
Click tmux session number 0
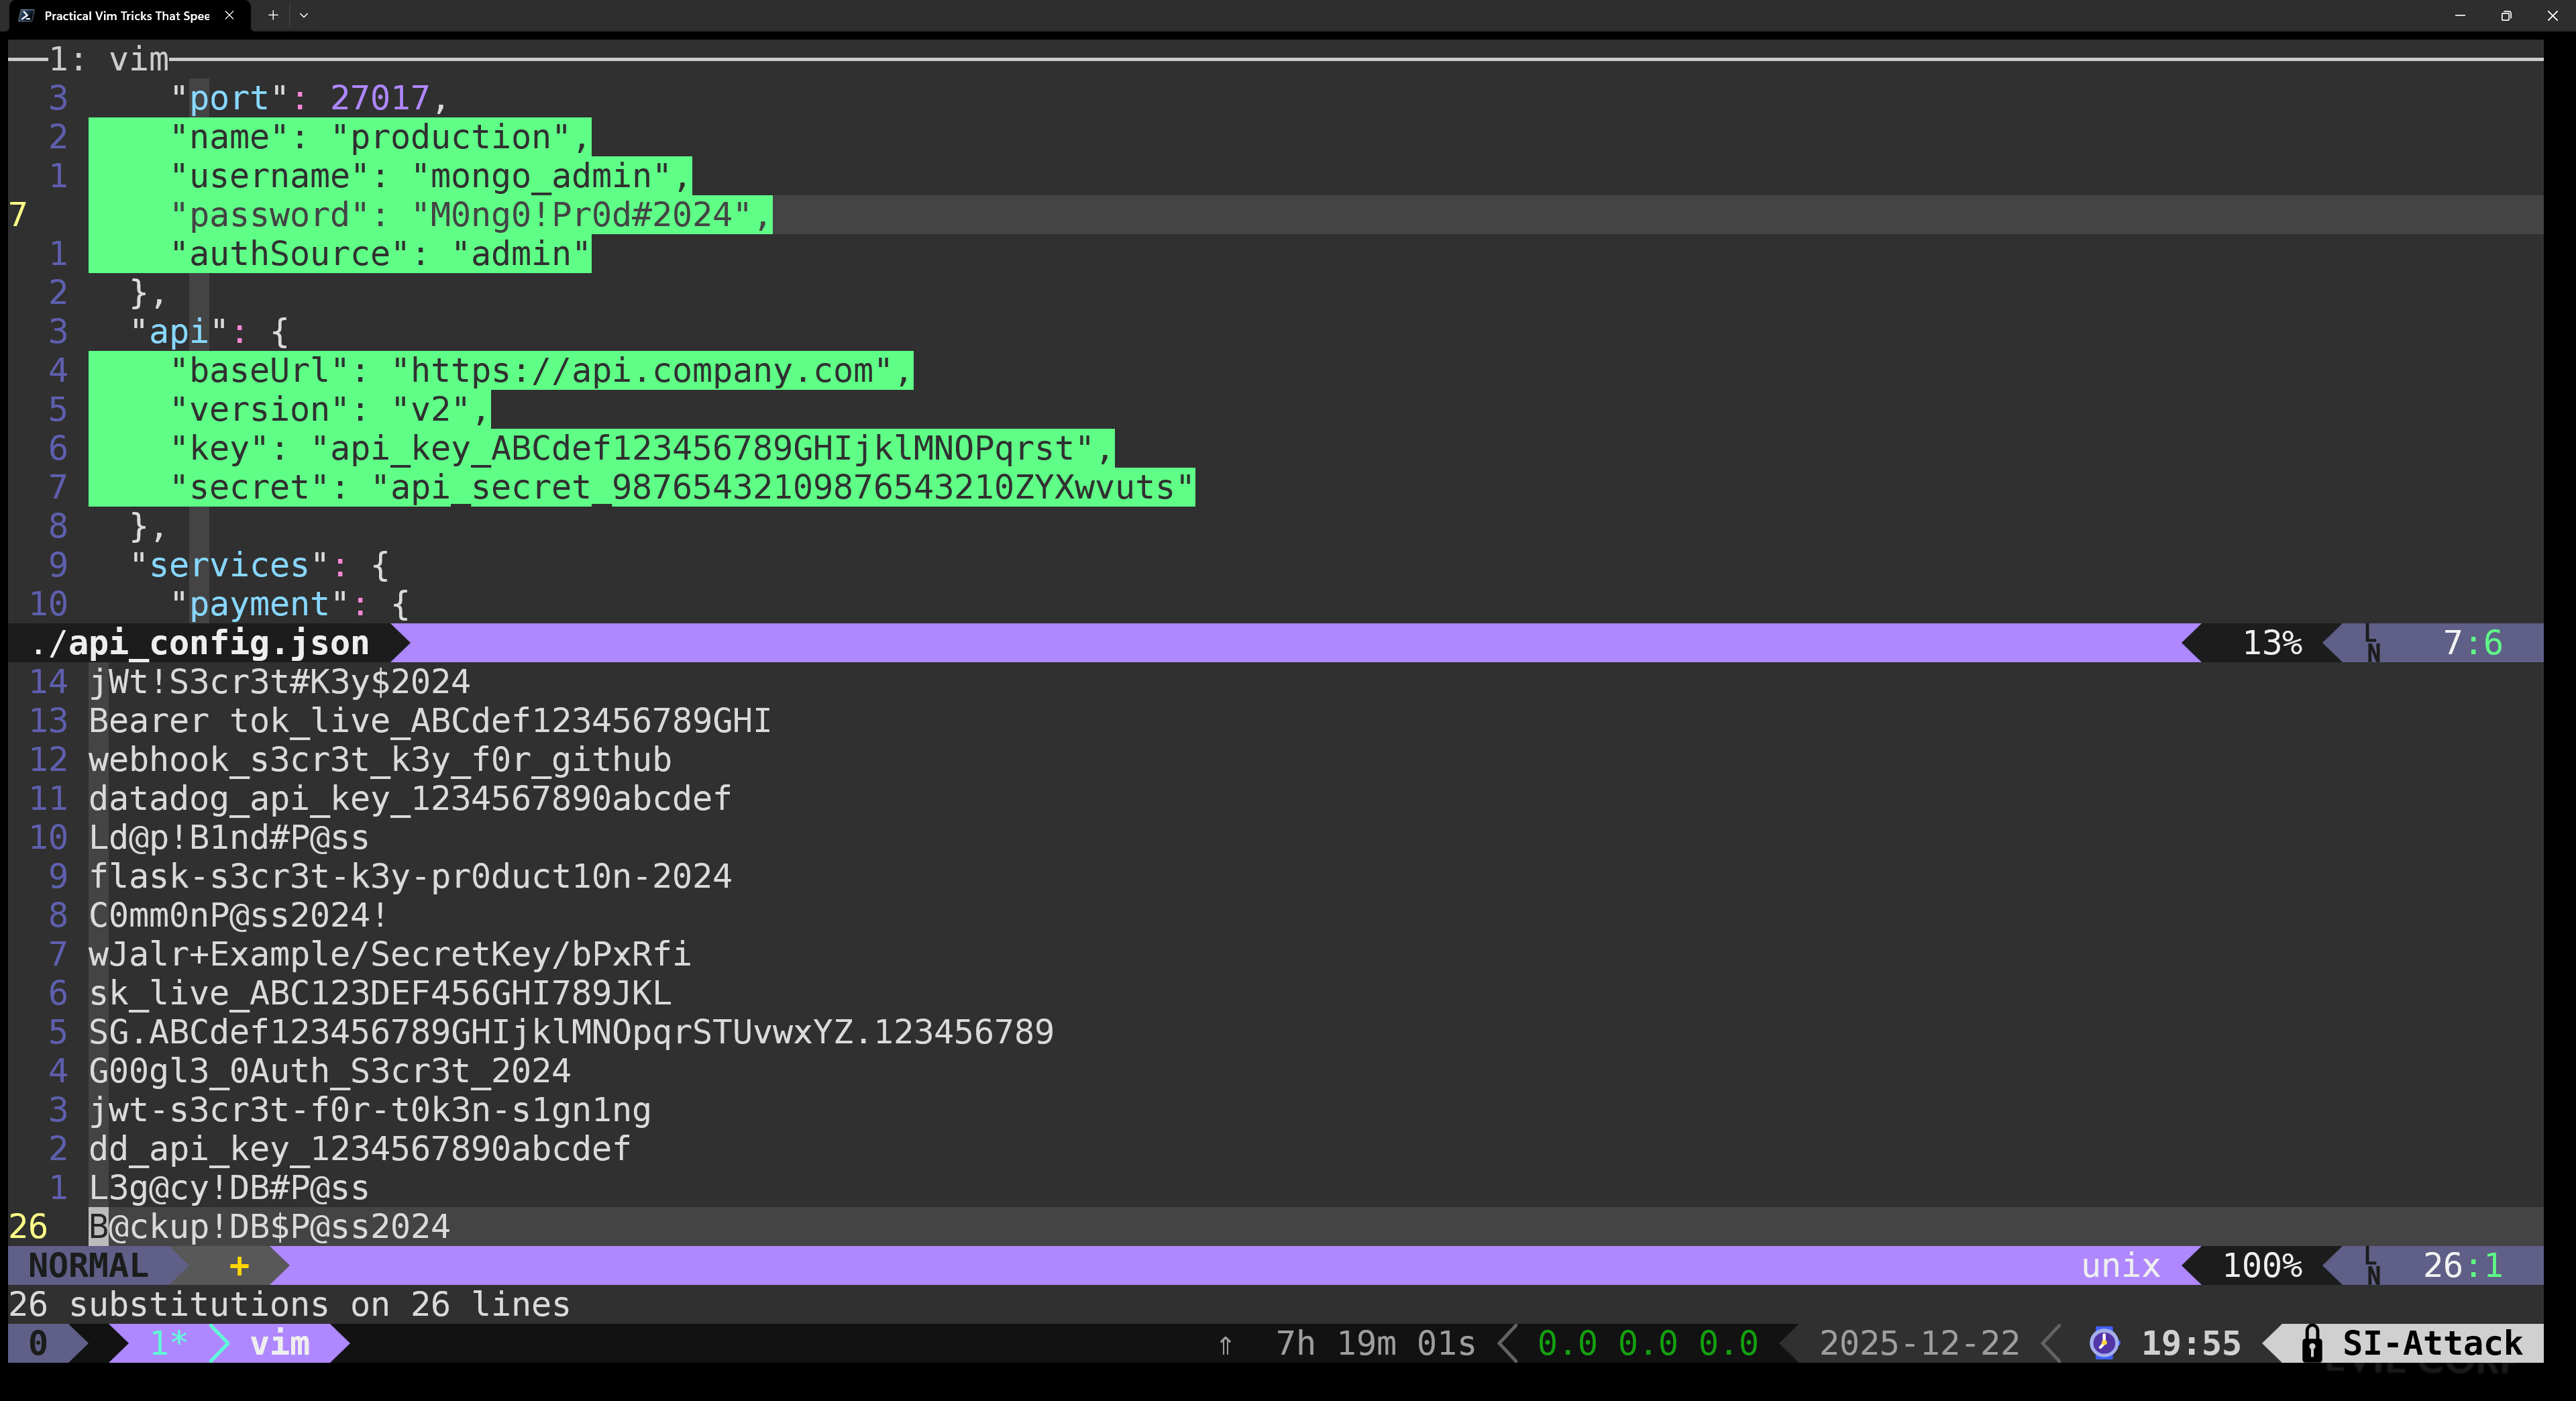38,1343
